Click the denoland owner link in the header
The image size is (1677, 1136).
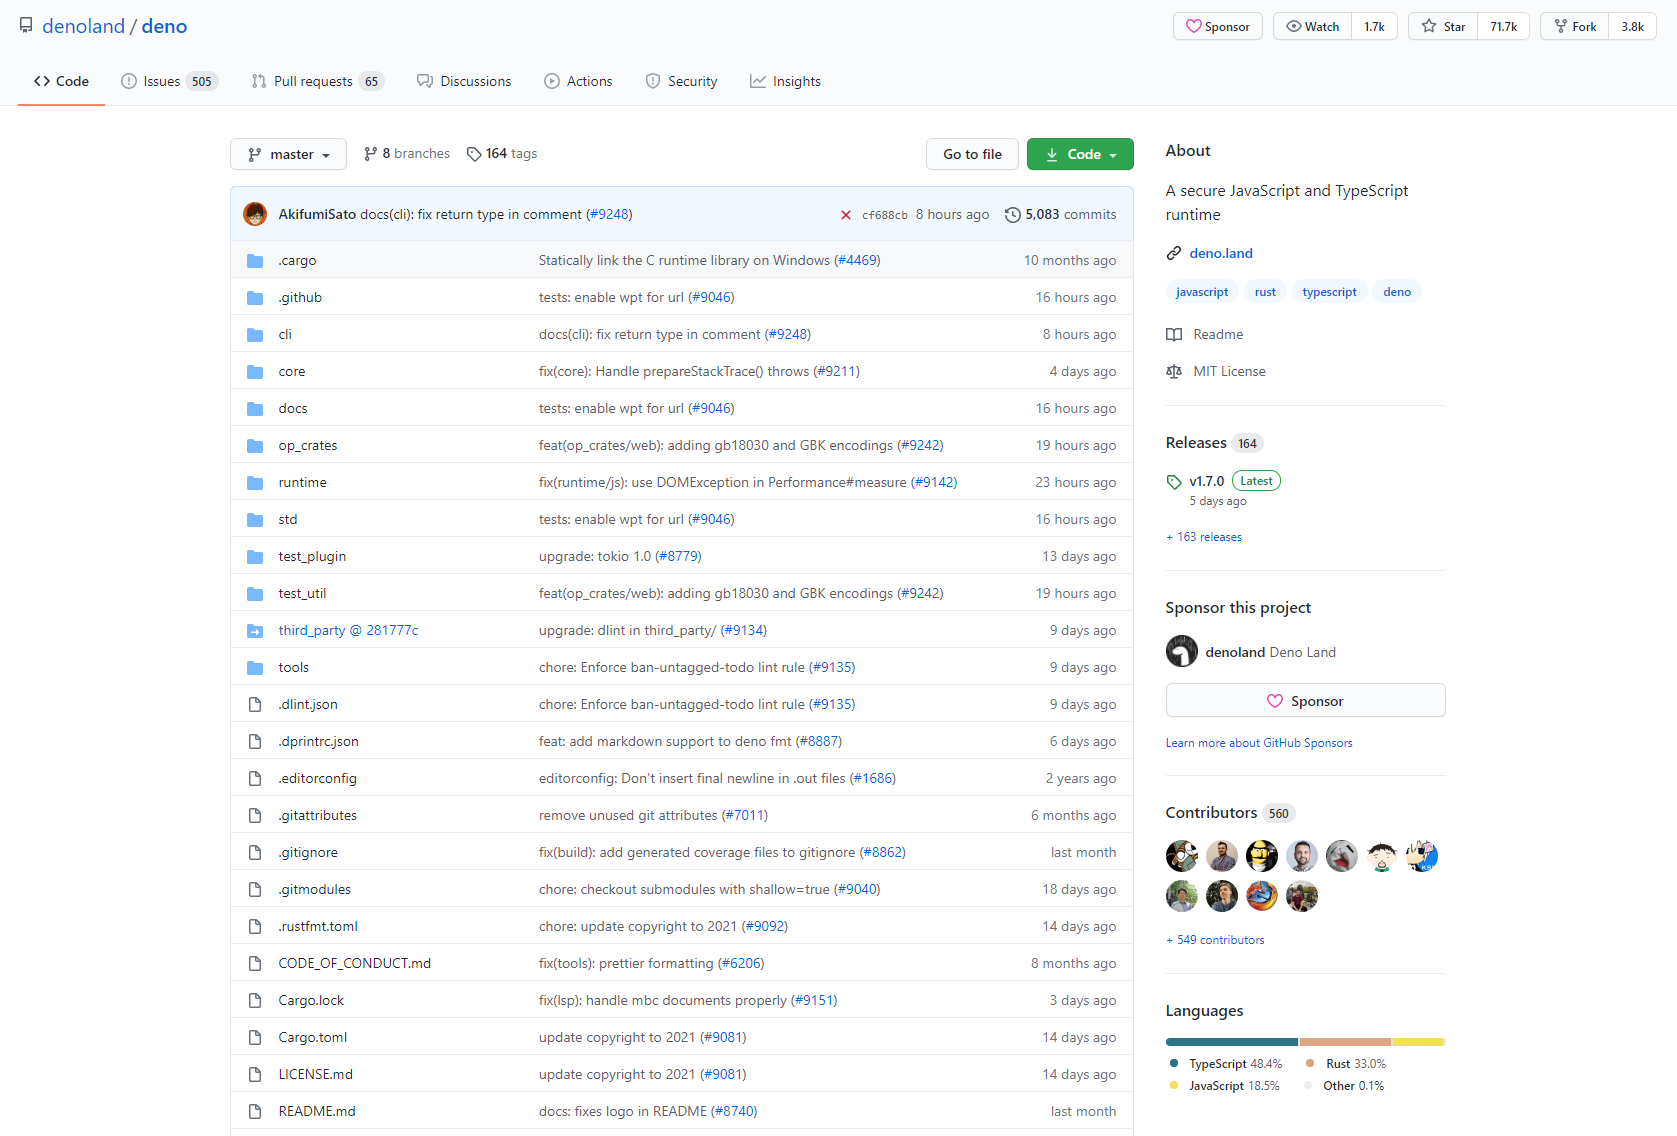pyautogui.click(x=84, y=26)
